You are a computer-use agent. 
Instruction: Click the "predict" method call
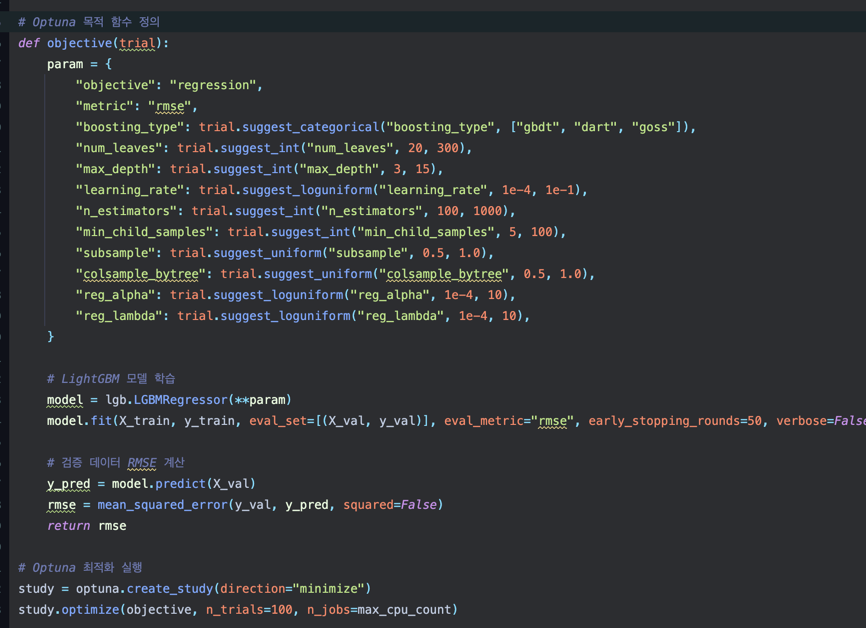click(181, 484)
